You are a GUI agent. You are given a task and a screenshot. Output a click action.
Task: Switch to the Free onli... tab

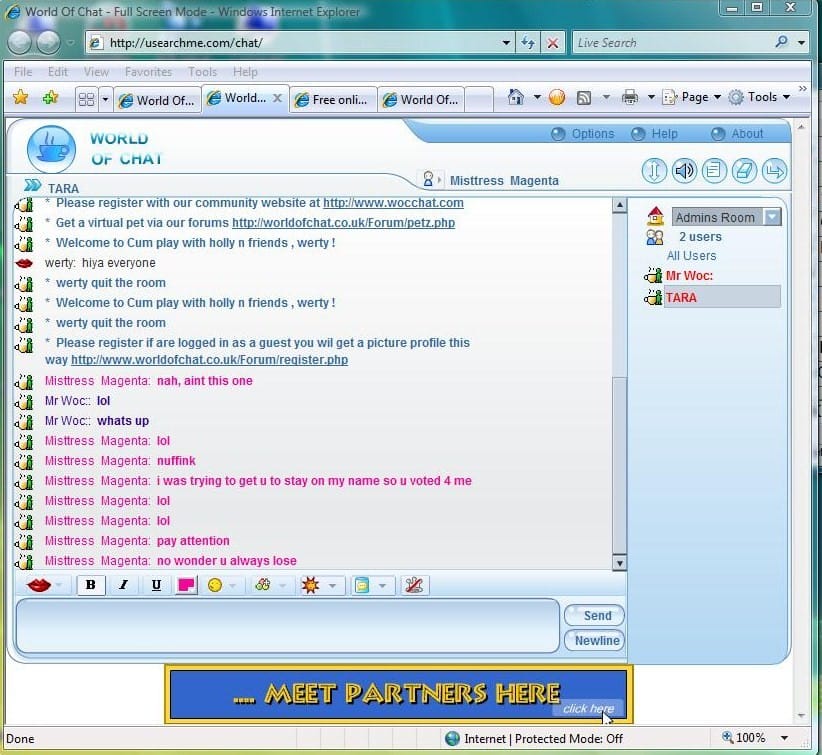333,100
